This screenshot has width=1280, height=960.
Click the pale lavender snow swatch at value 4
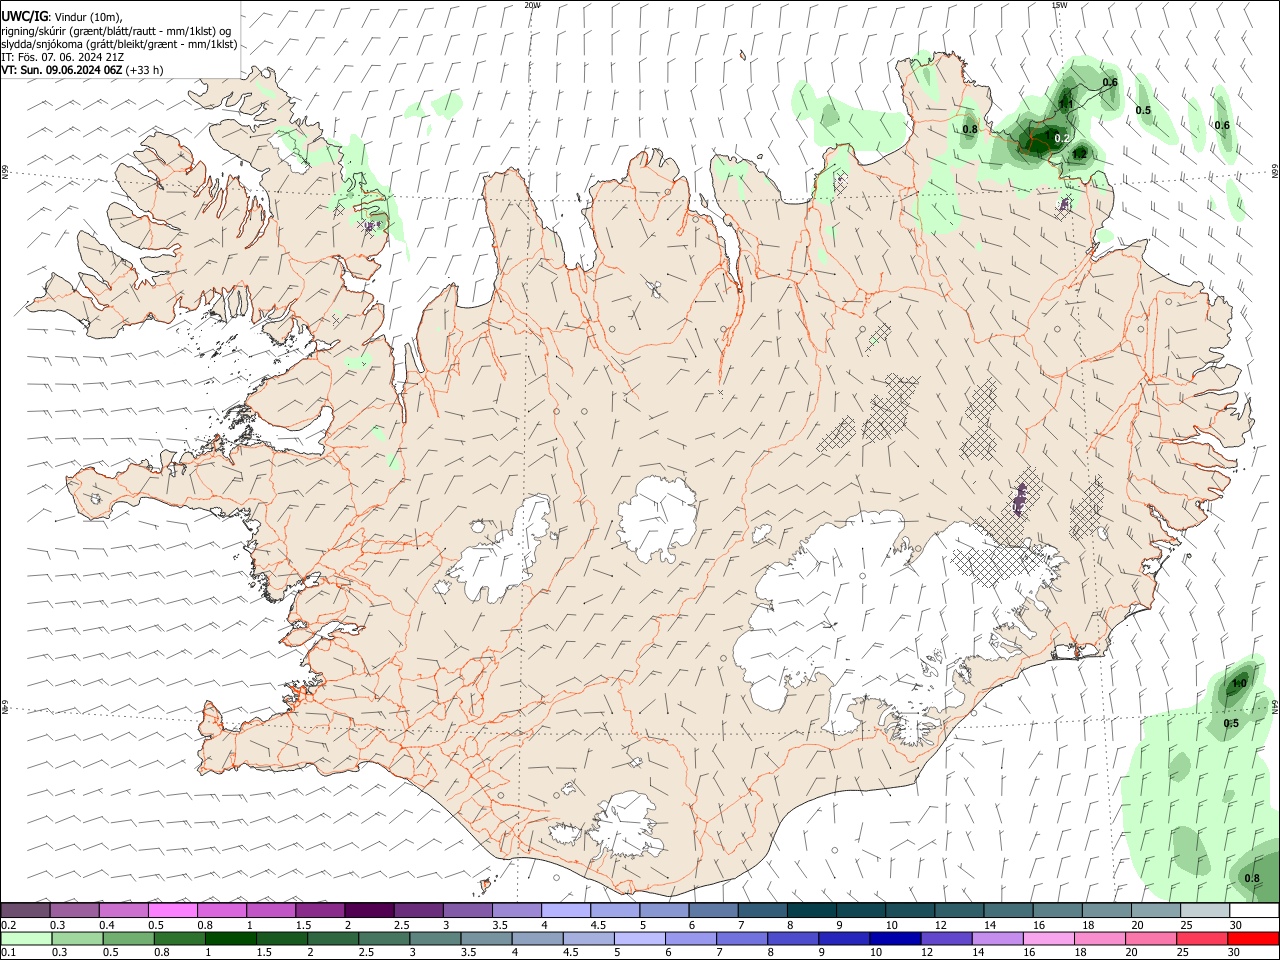tap(565, 911)
